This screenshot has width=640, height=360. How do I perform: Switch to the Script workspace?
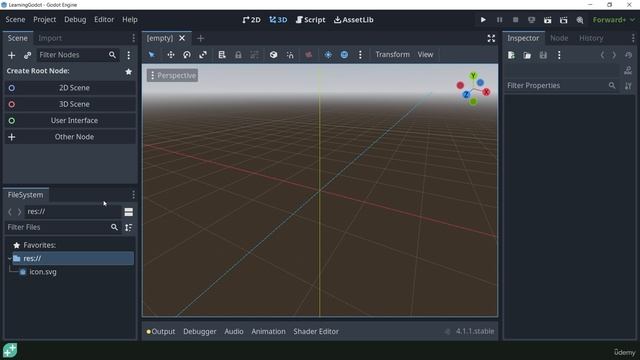point(311,20)
